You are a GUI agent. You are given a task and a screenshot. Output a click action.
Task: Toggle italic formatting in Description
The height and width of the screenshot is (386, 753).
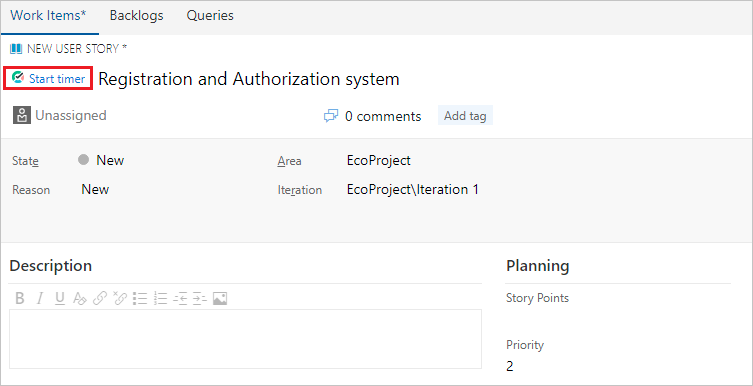pos(40,299)
